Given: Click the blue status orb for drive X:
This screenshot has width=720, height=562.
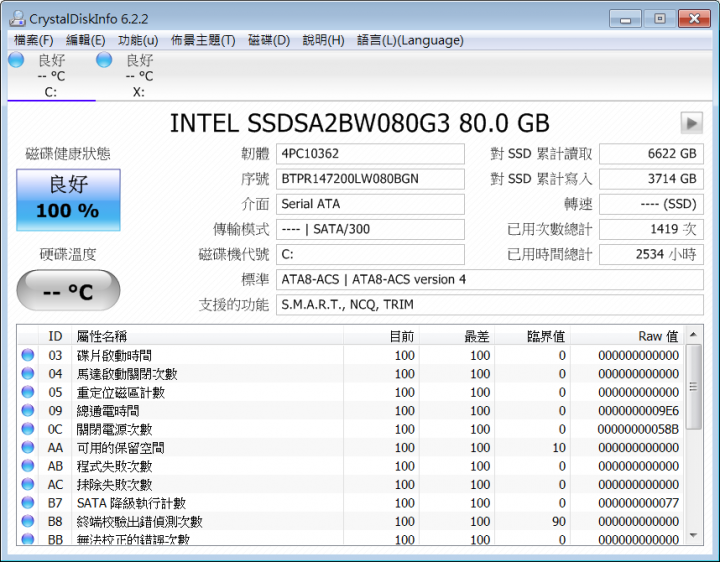Looking at the screenshot, I should click(x=104, y=60).
